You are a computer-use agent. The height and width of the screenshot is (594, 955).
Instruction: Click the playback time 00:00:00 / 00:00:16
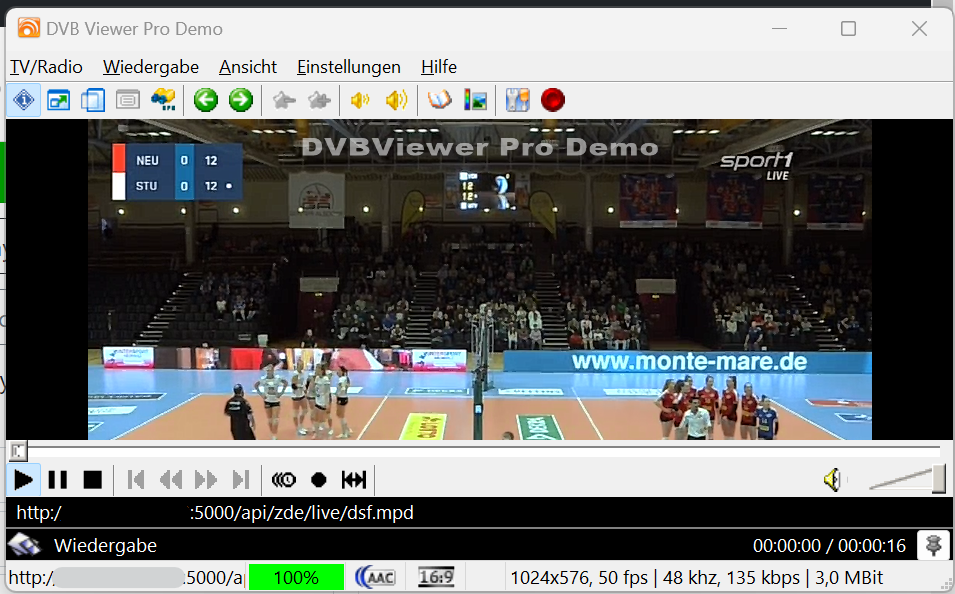(x=830, y=545)
